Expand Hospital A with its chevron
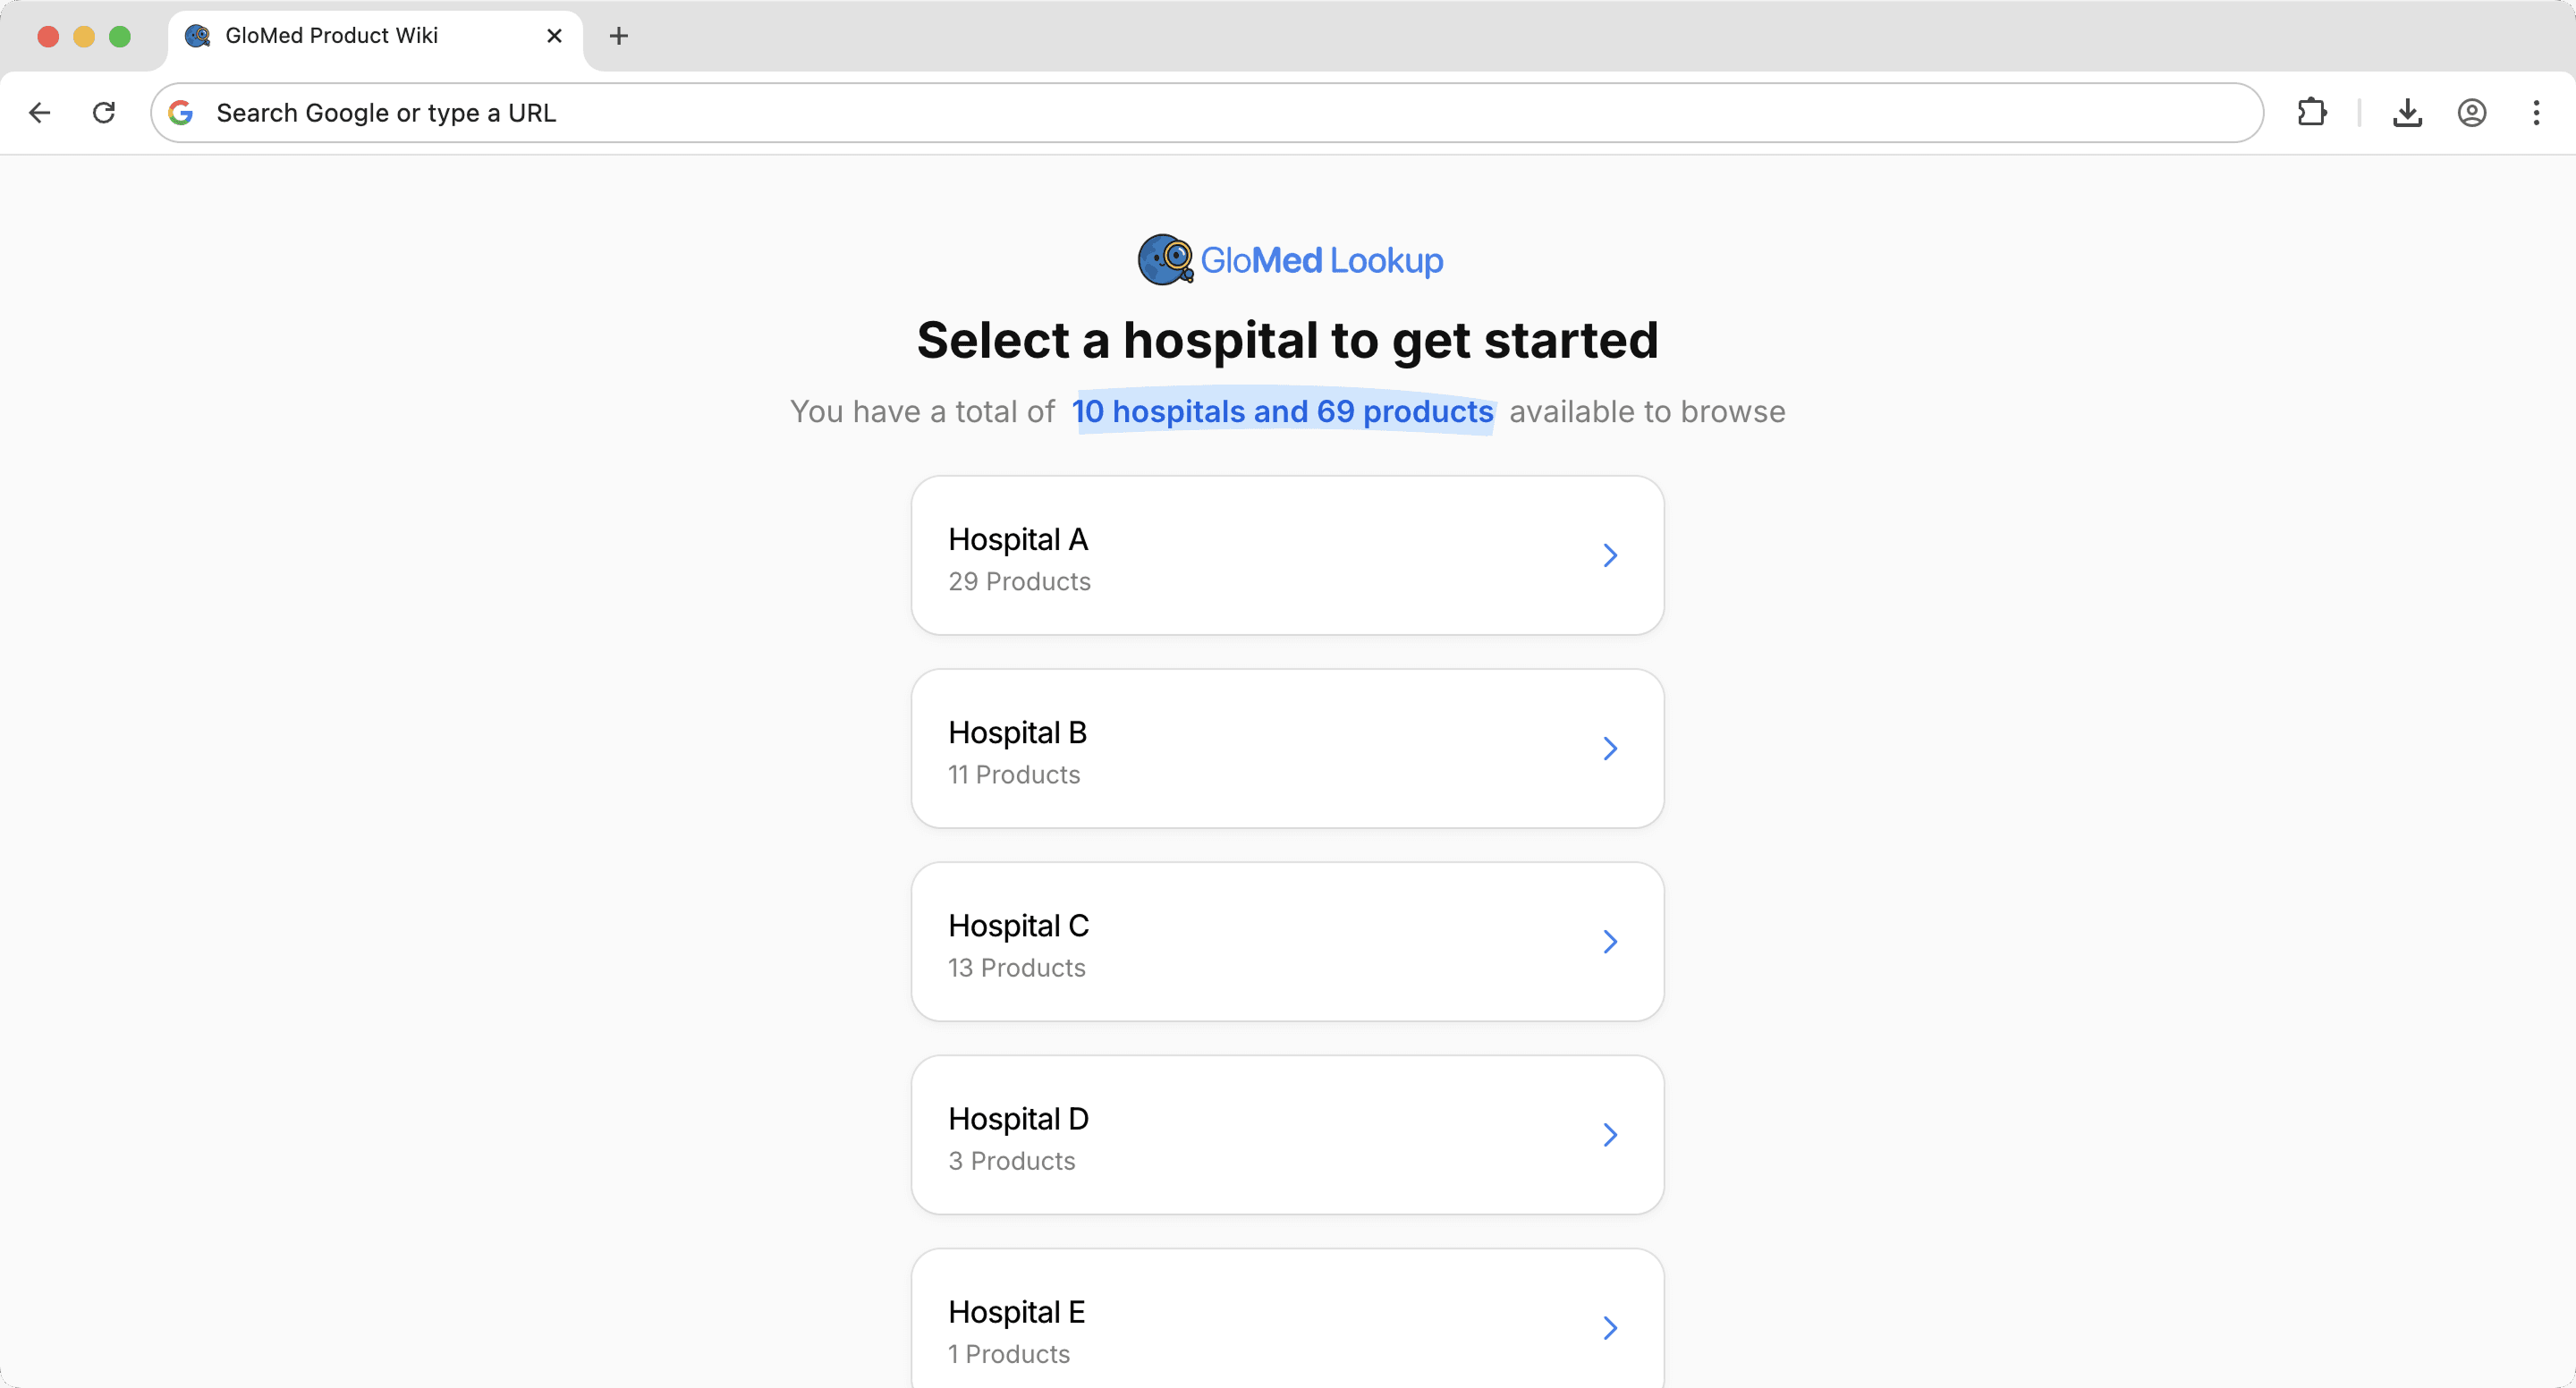Screen dimensions: 2576x1388 (x=1609, y=555)
